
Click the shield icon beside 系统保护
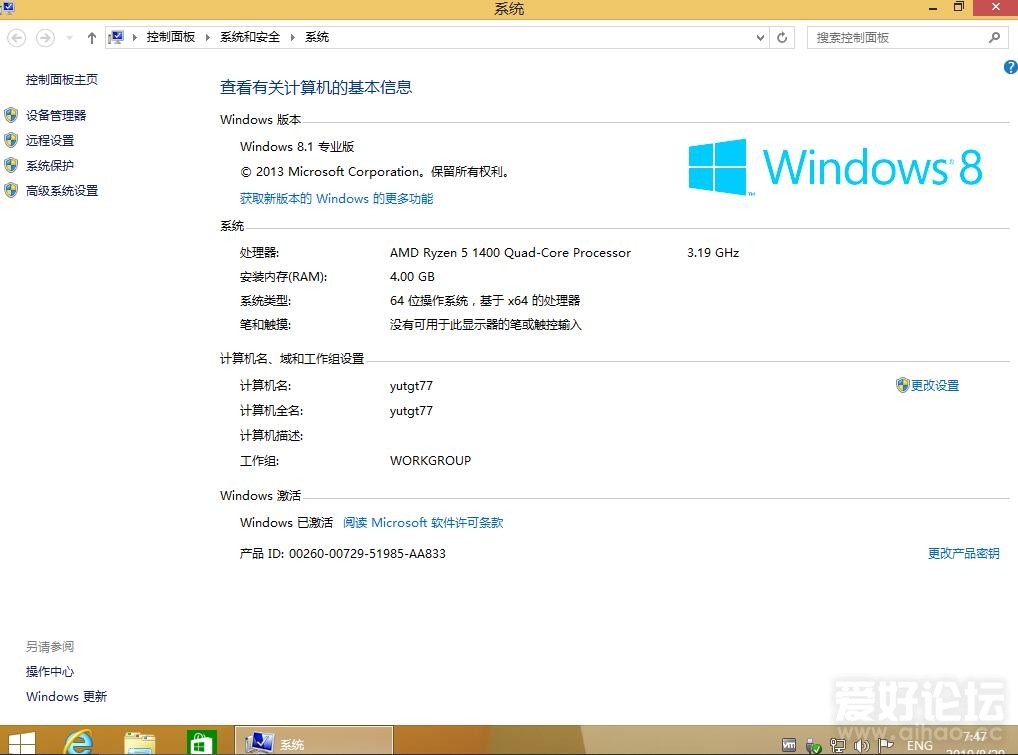point(11,165)
